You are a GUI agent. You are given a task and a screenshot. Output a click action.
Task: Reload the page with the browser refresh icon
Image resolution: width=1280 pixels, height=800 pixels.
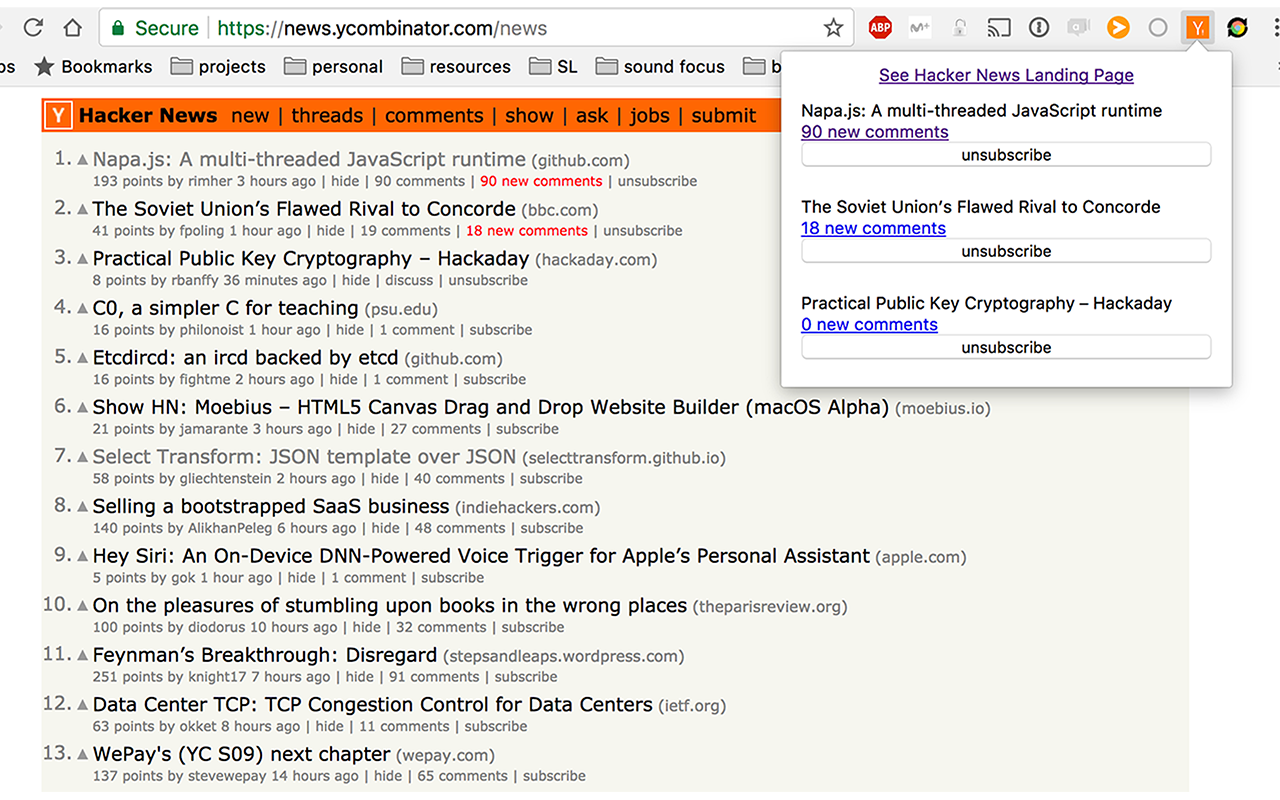pyautogui.click(x=33, y=28)
